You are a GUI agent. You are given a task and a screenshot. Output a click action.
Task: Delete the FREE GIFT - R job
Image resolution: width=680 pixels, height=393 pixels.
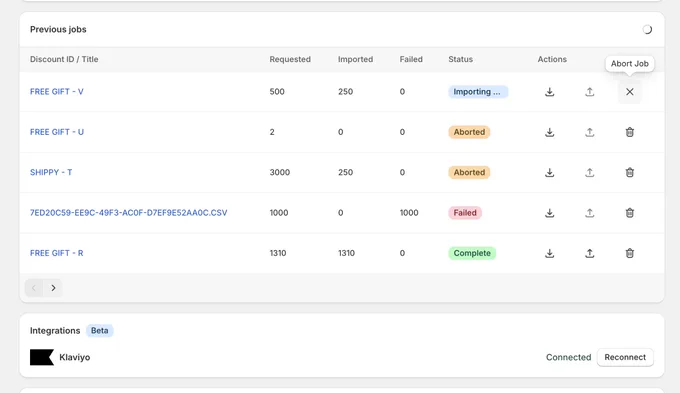click(x=630, y=253)
